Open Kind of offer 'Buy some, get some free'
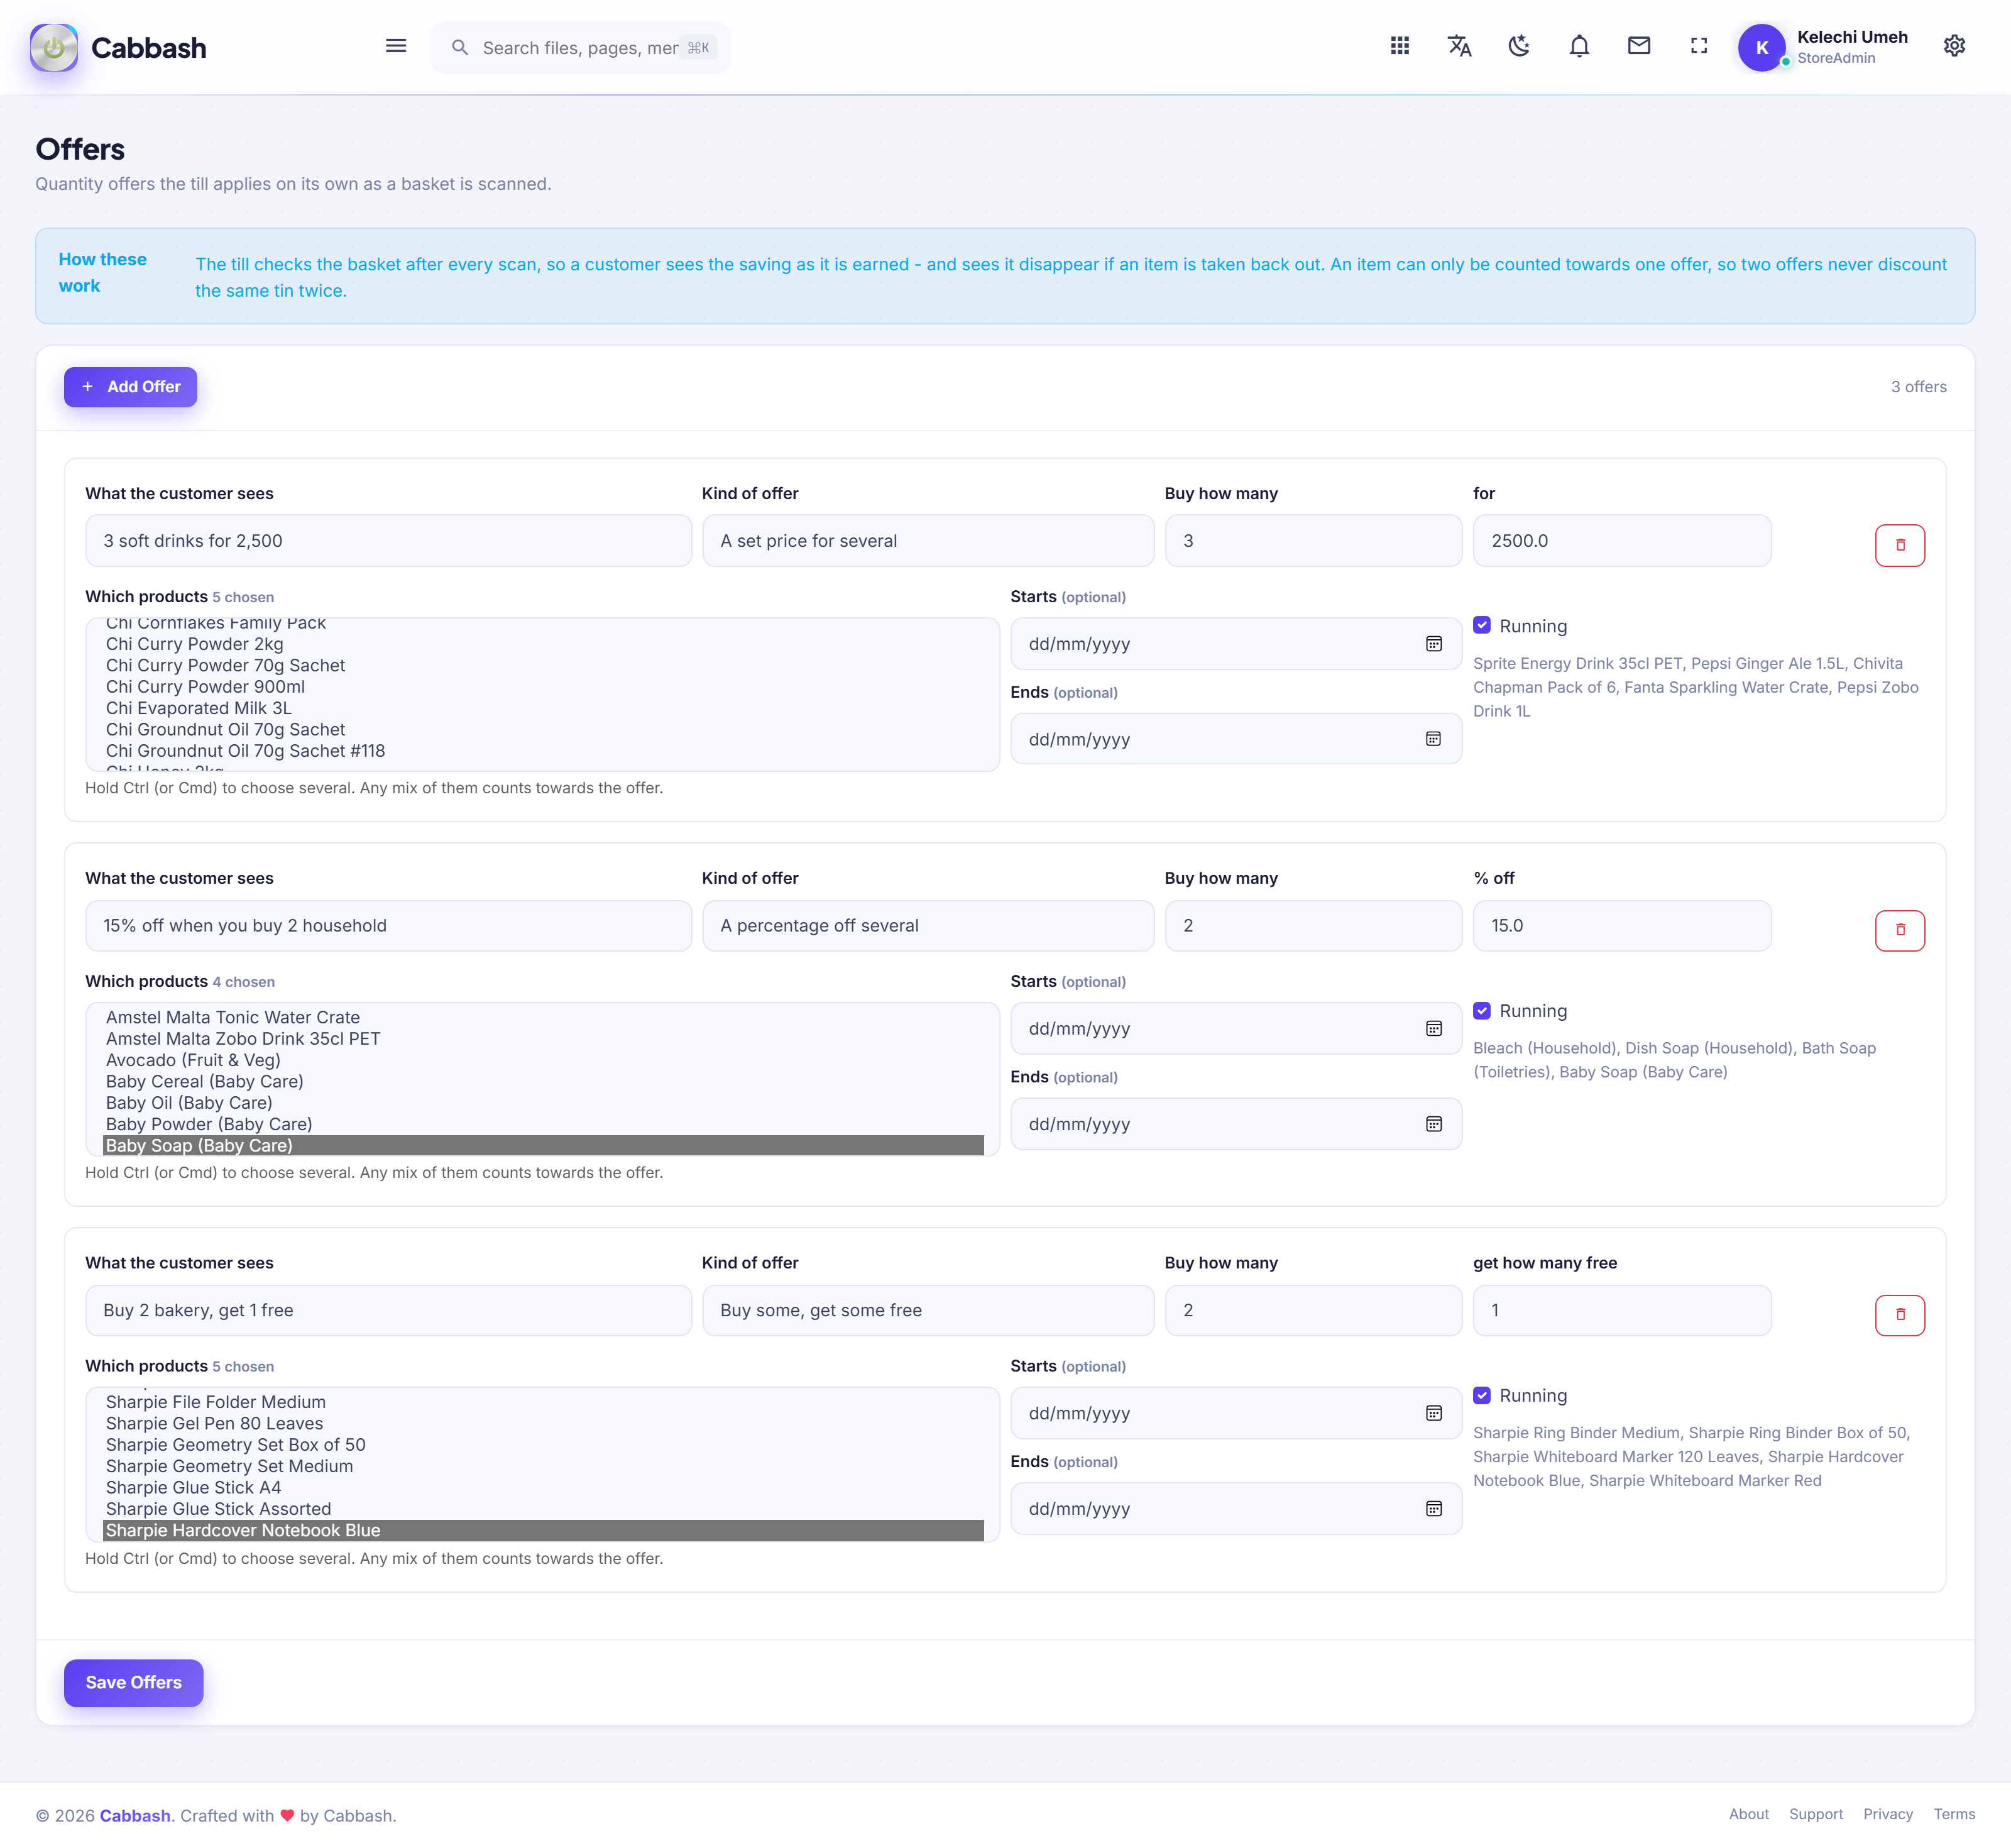 pyautogui.click(x=928, y=1311)
